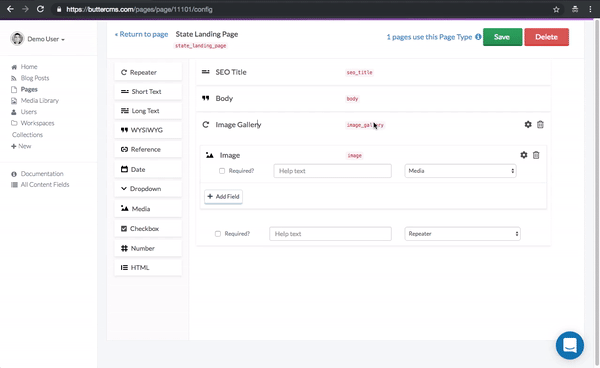
Task: Open settings gear for Image Gallery field
Action: pos(528,124)
